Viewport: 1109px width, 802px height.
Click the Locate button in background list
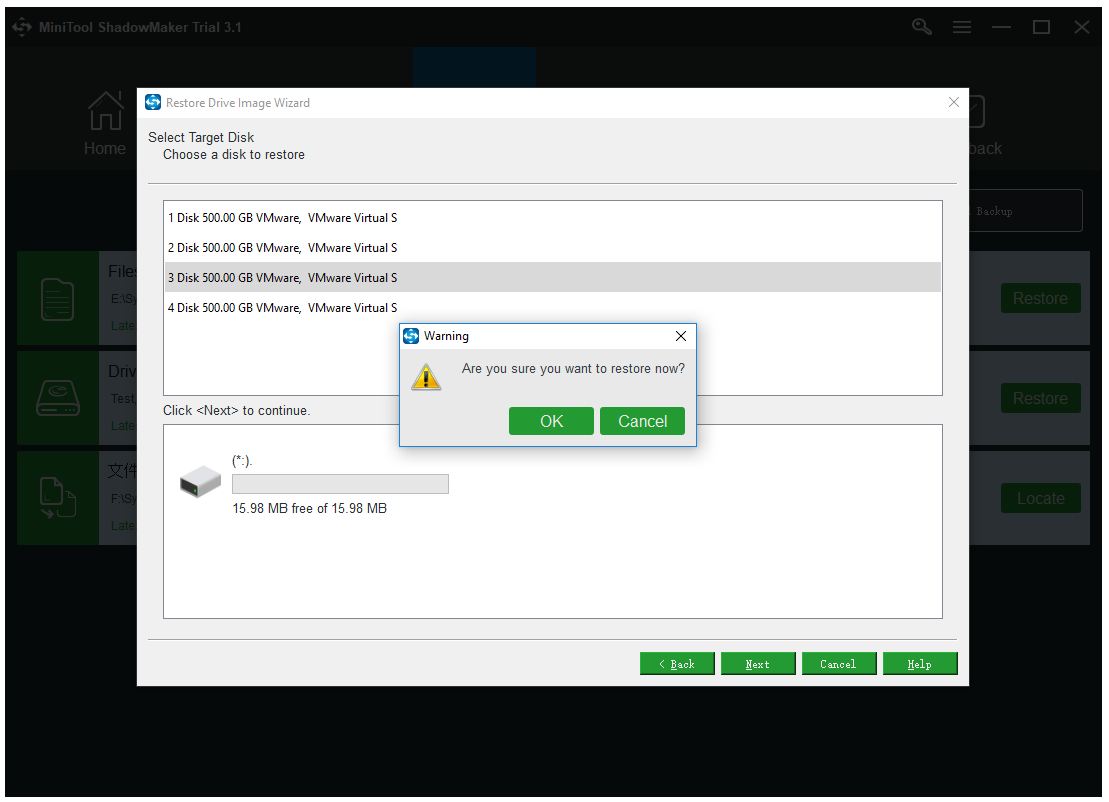pos(1040,499)
